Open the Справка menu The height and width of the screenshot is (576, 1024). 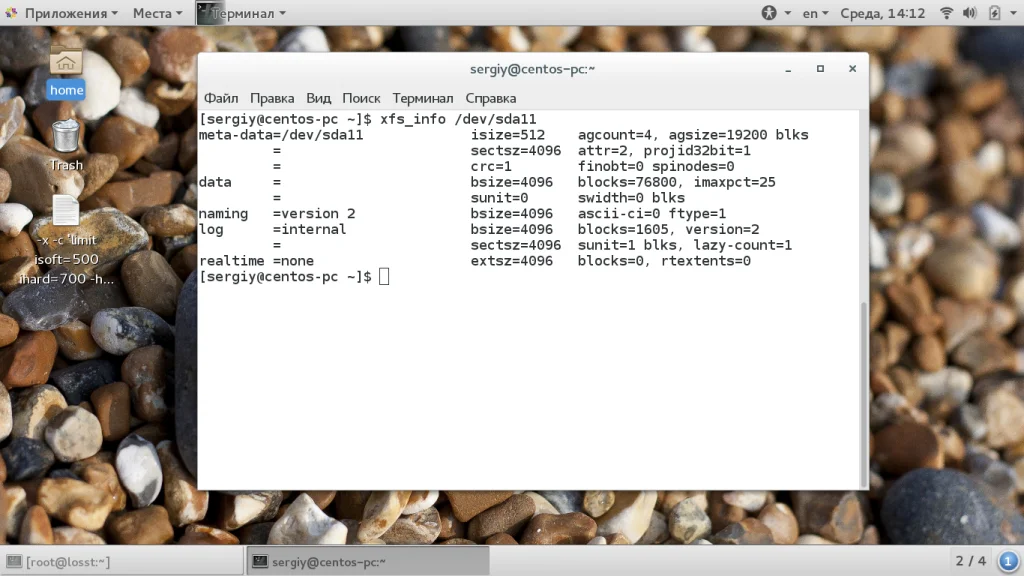click(490, 98)
